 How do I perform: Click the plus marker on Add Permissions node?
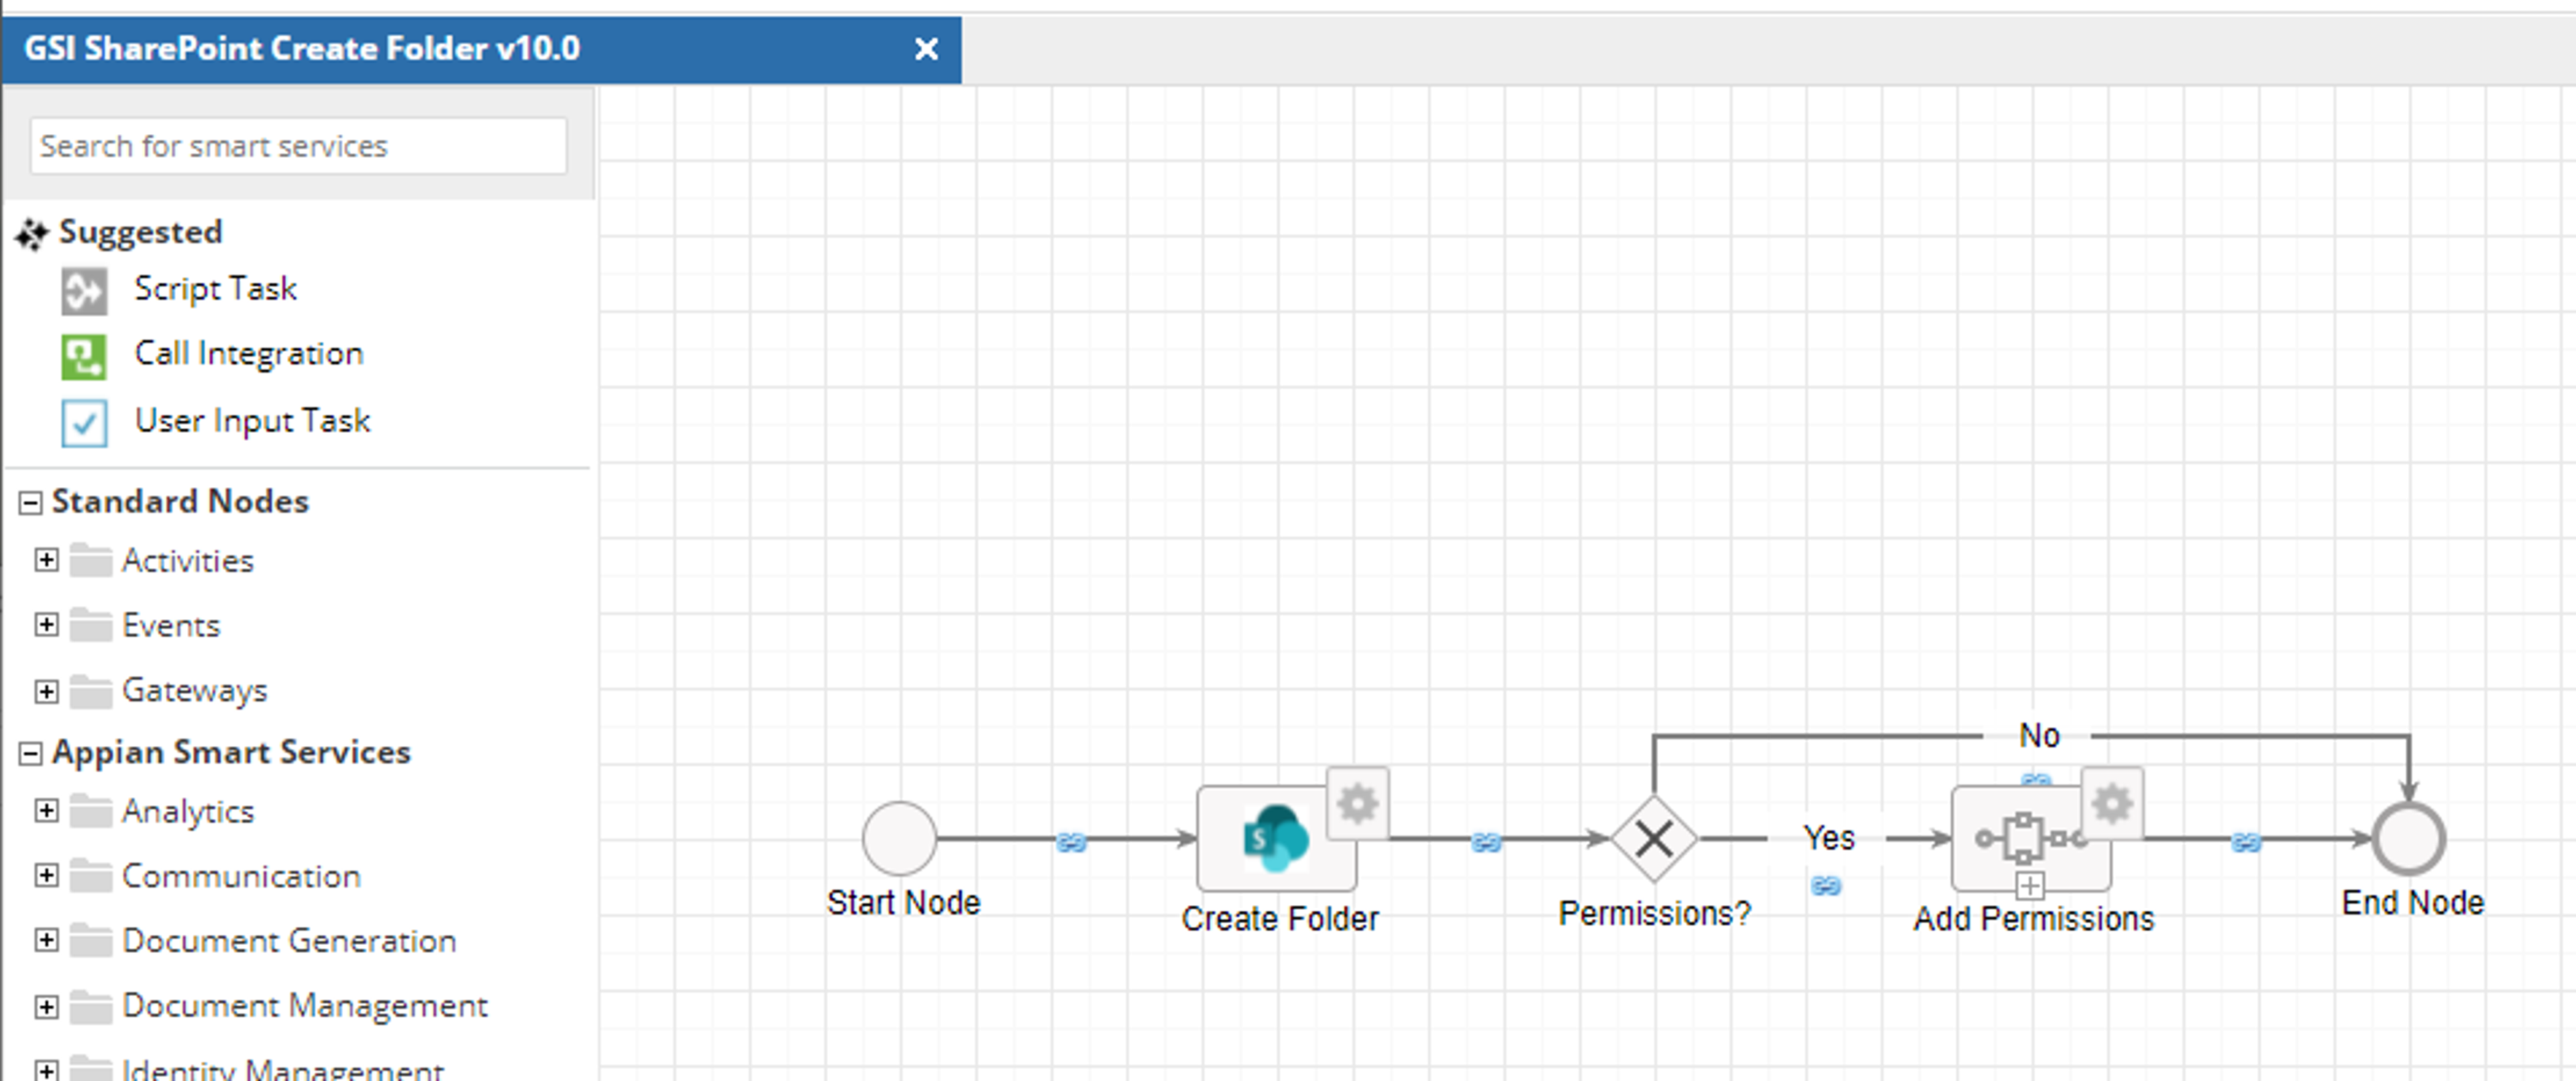(2030, 885)
